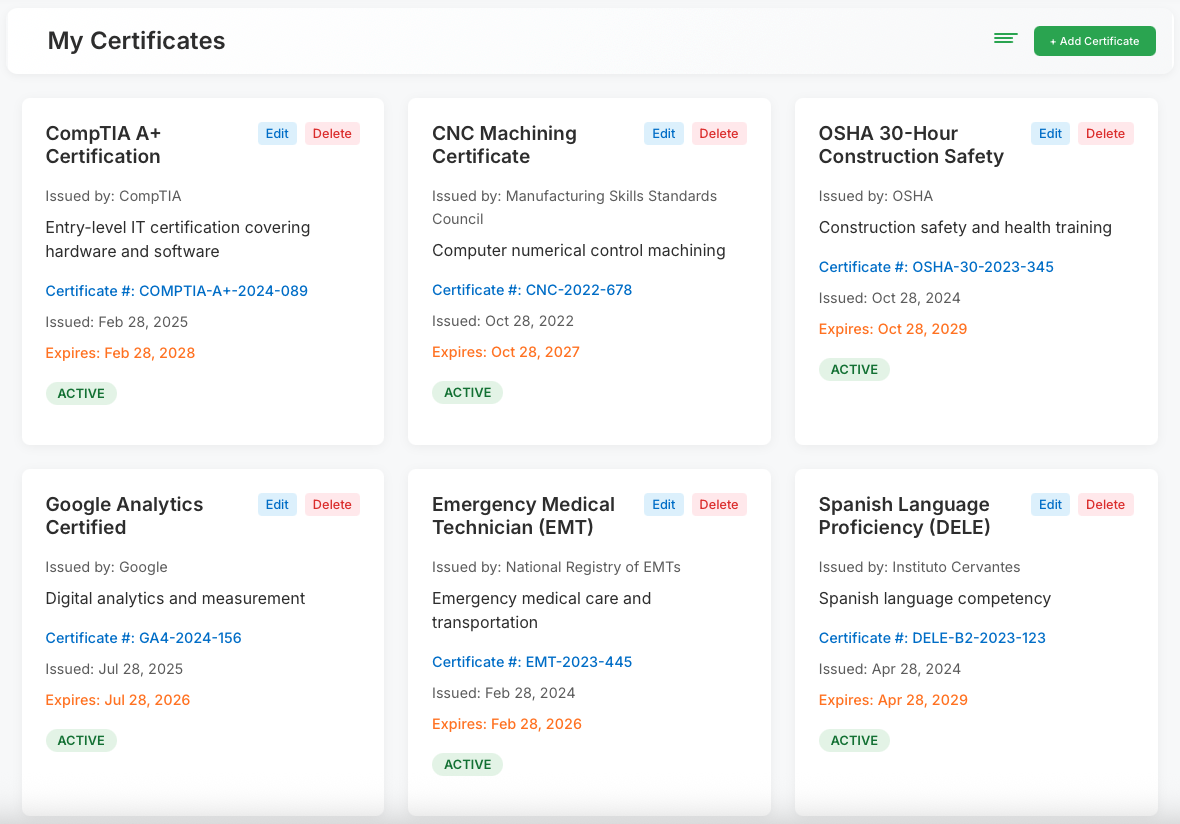
Task: Delete the Emergency Medical Technician card
Action: coord(719,504)
